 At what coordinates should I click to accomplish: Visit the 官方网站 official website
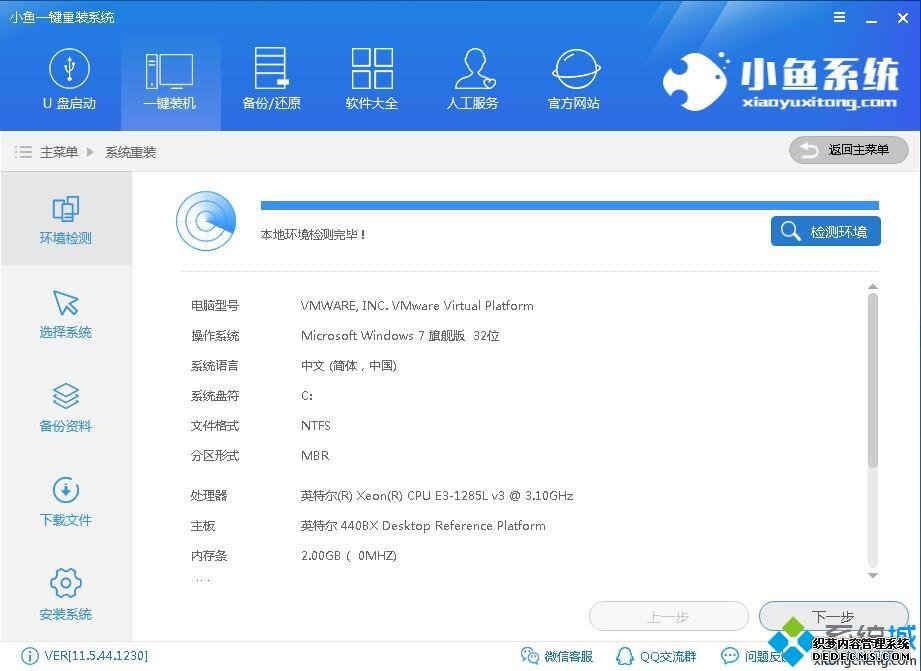pos(574,79)
